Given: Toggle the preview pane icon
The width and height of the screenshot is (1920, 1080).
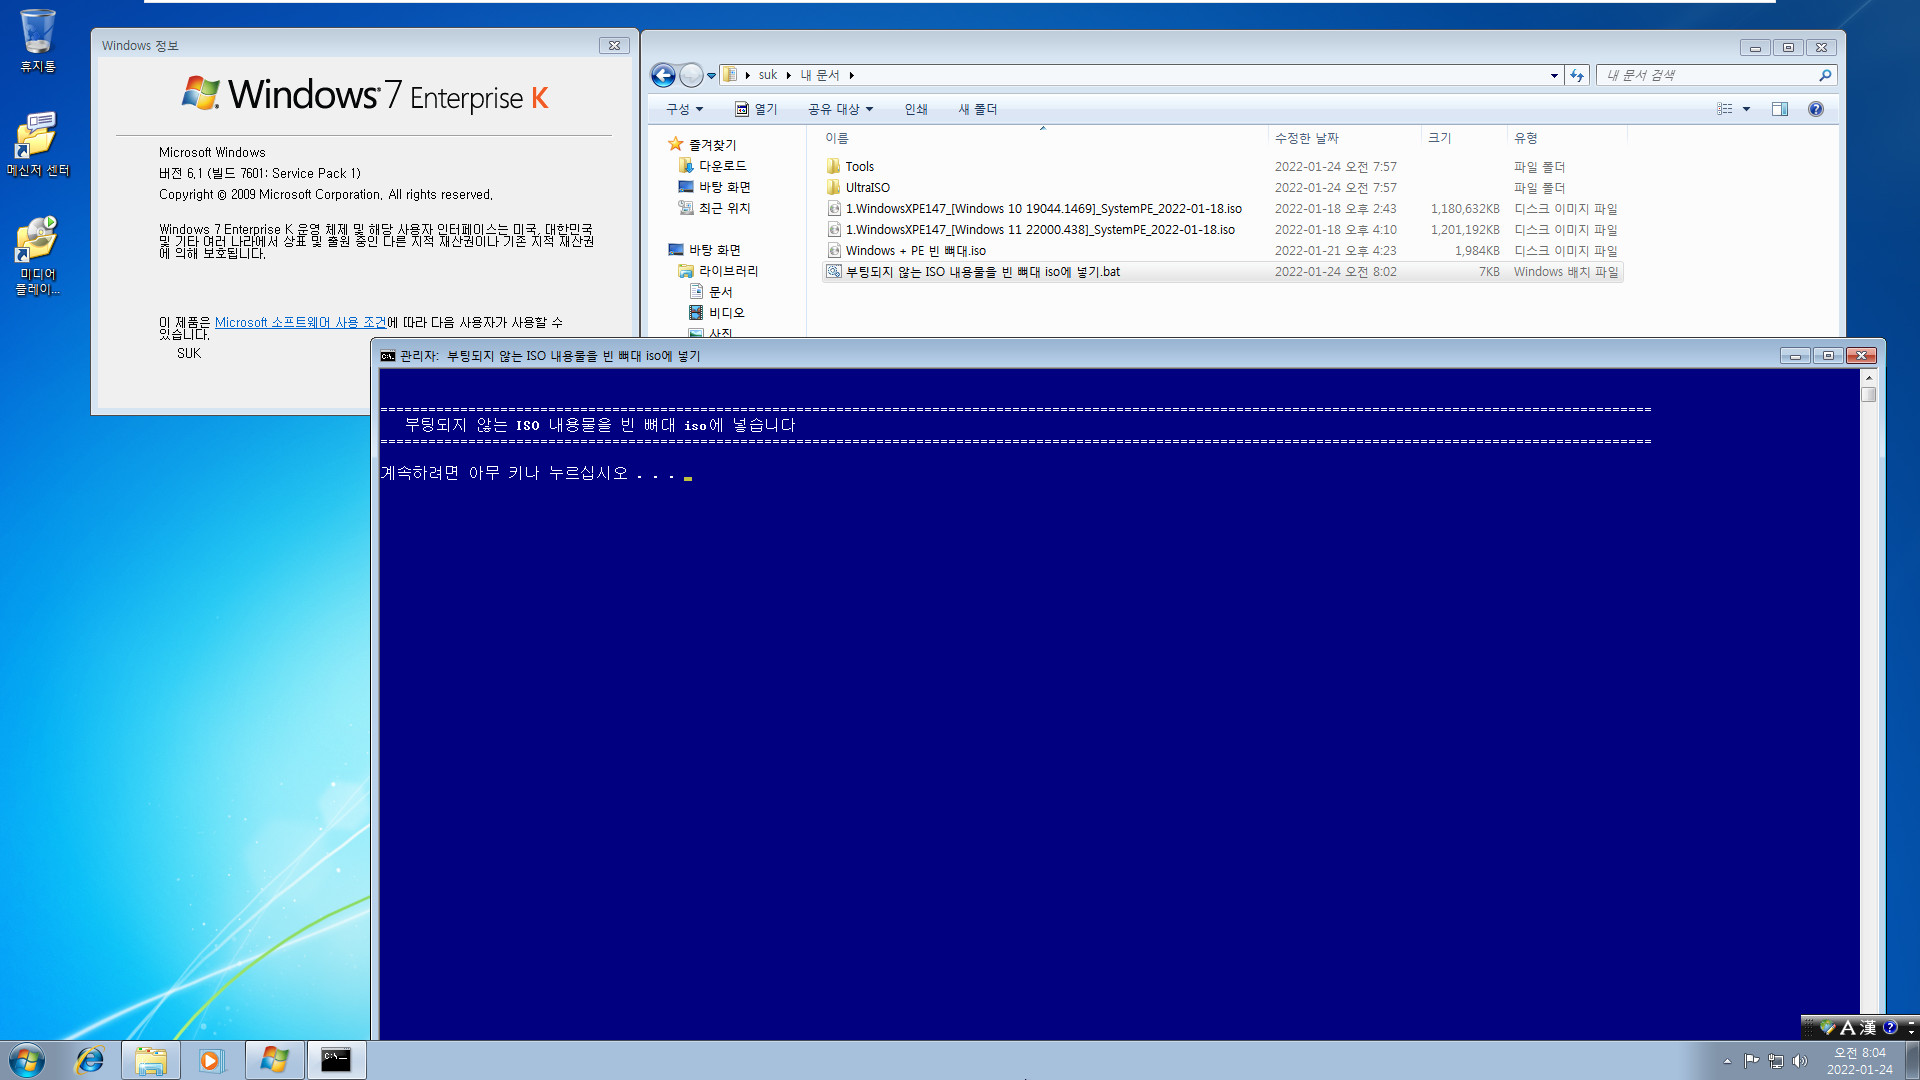Looking at the screenshot, I should coord(1780,109).
